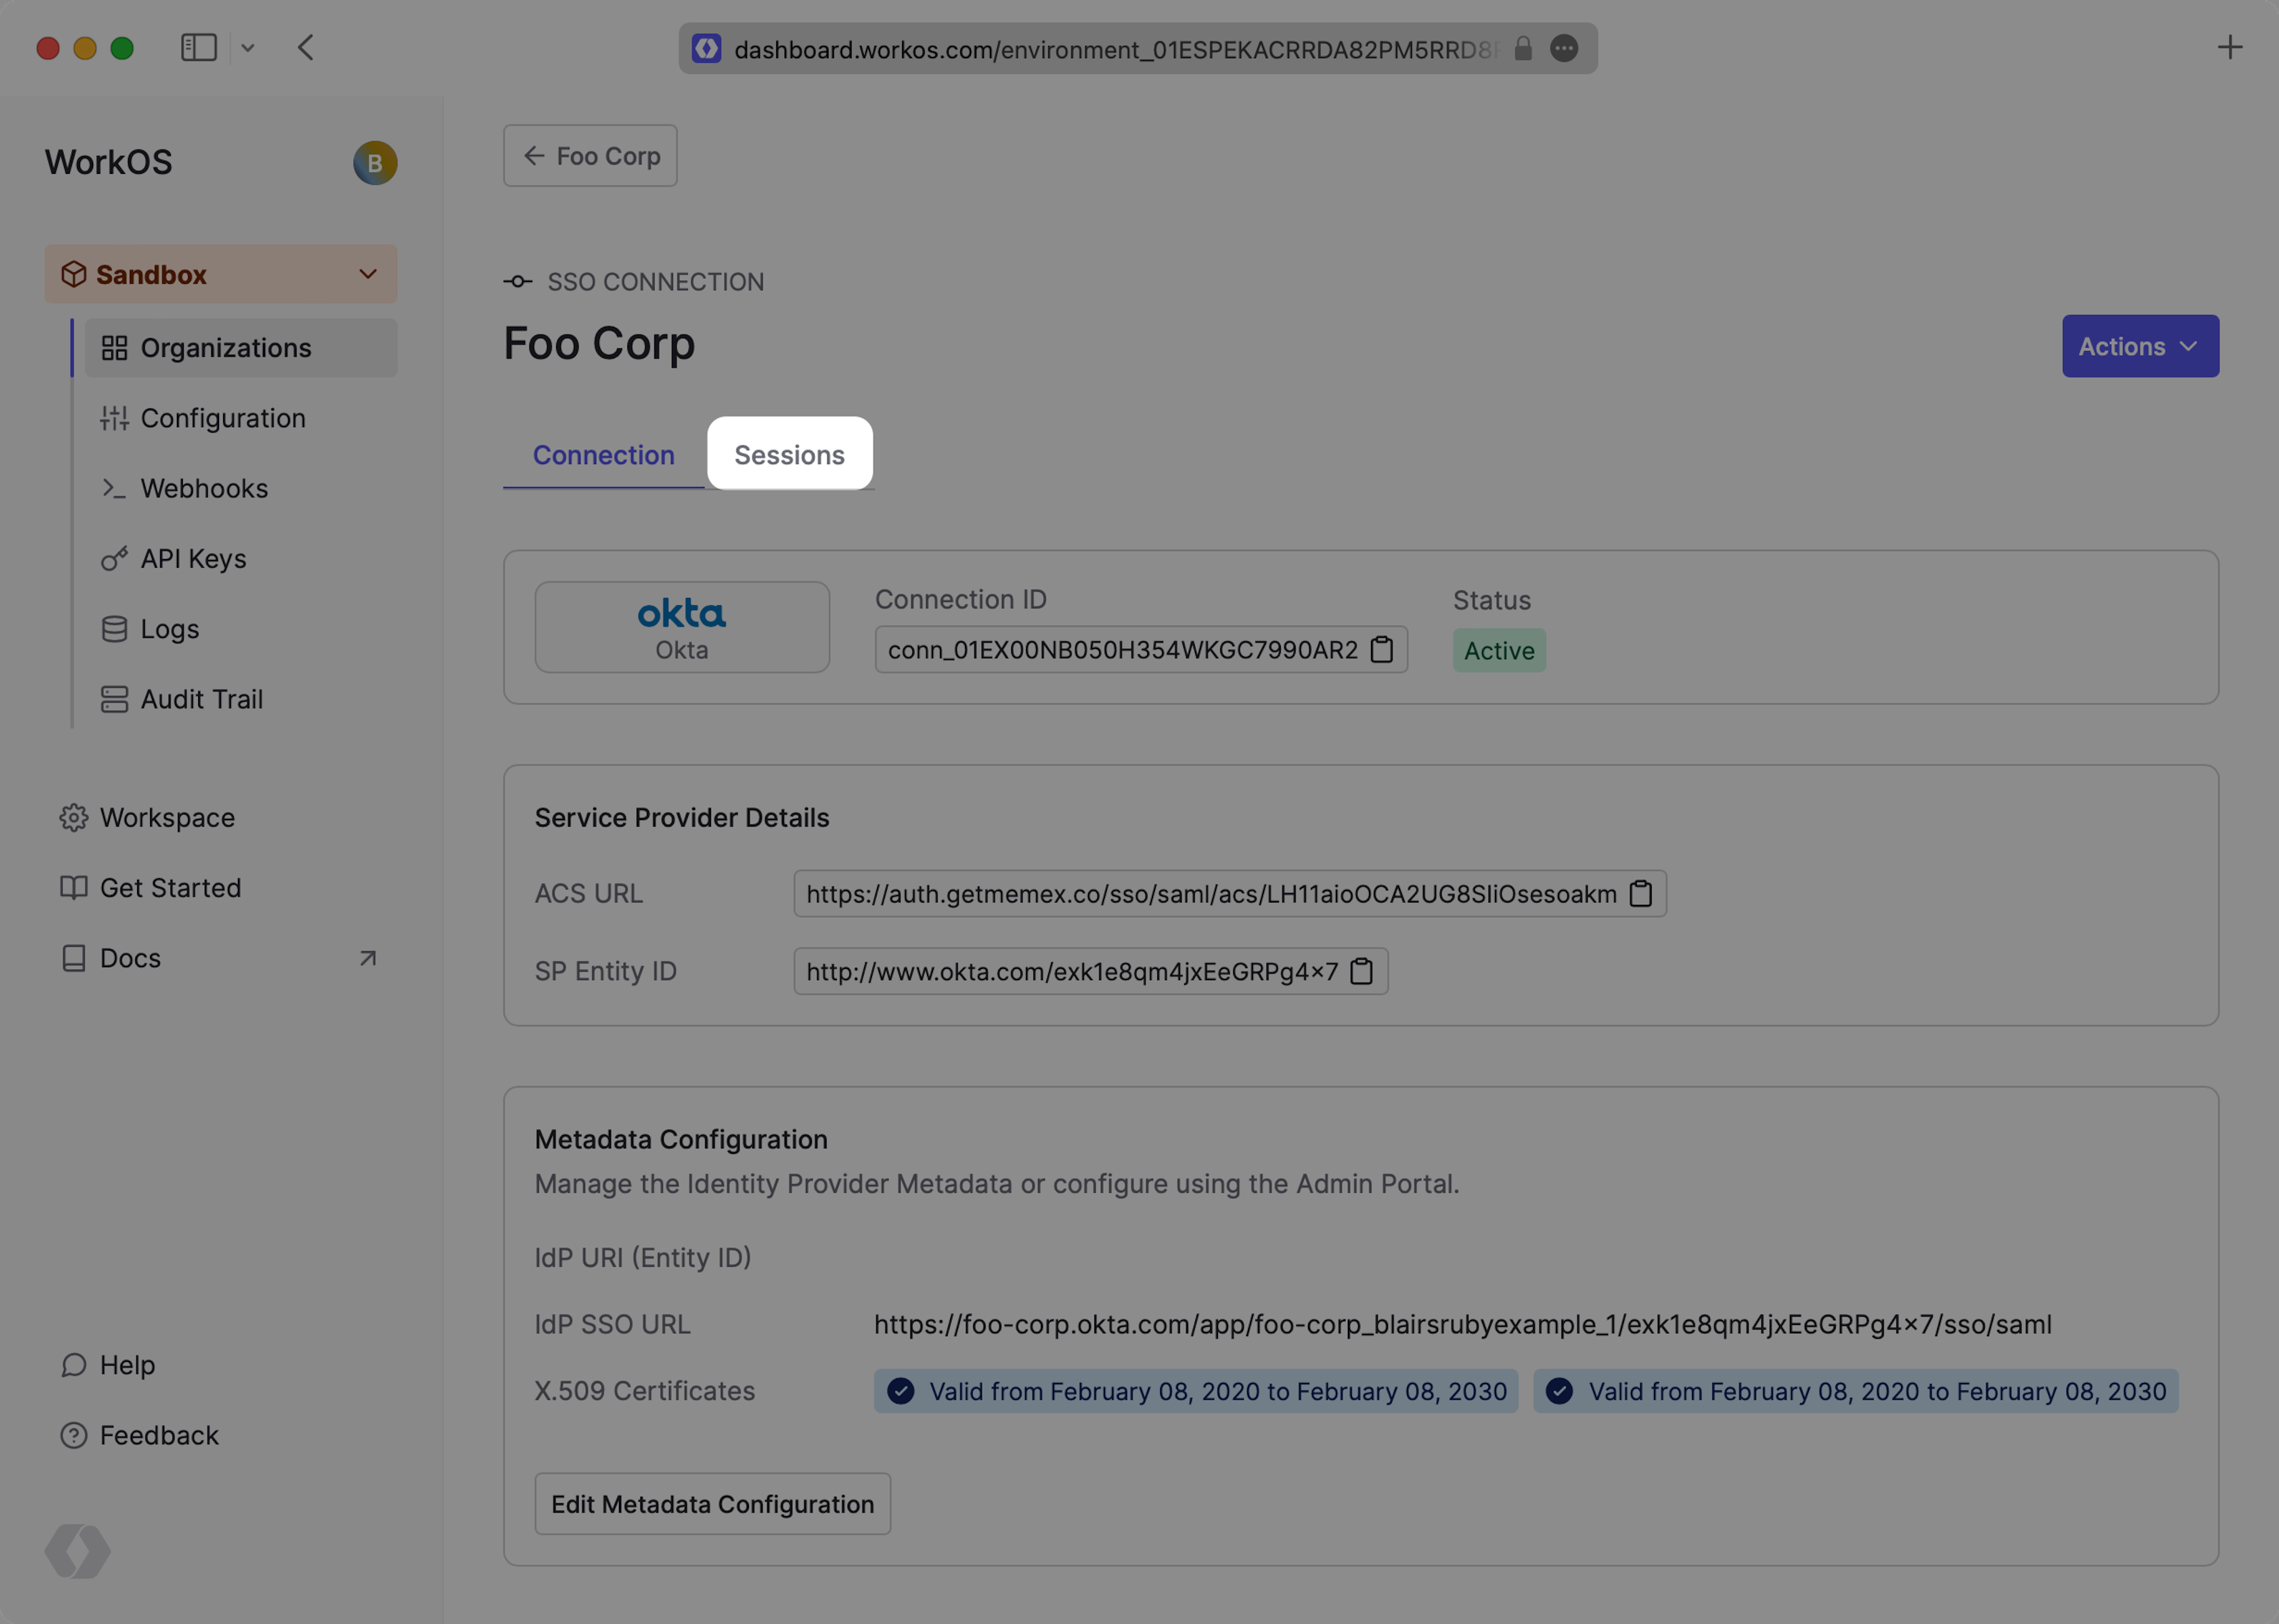2279x1624 pixels.
Task: Go back to Foo Corp organization
Action: coord(590,156)
